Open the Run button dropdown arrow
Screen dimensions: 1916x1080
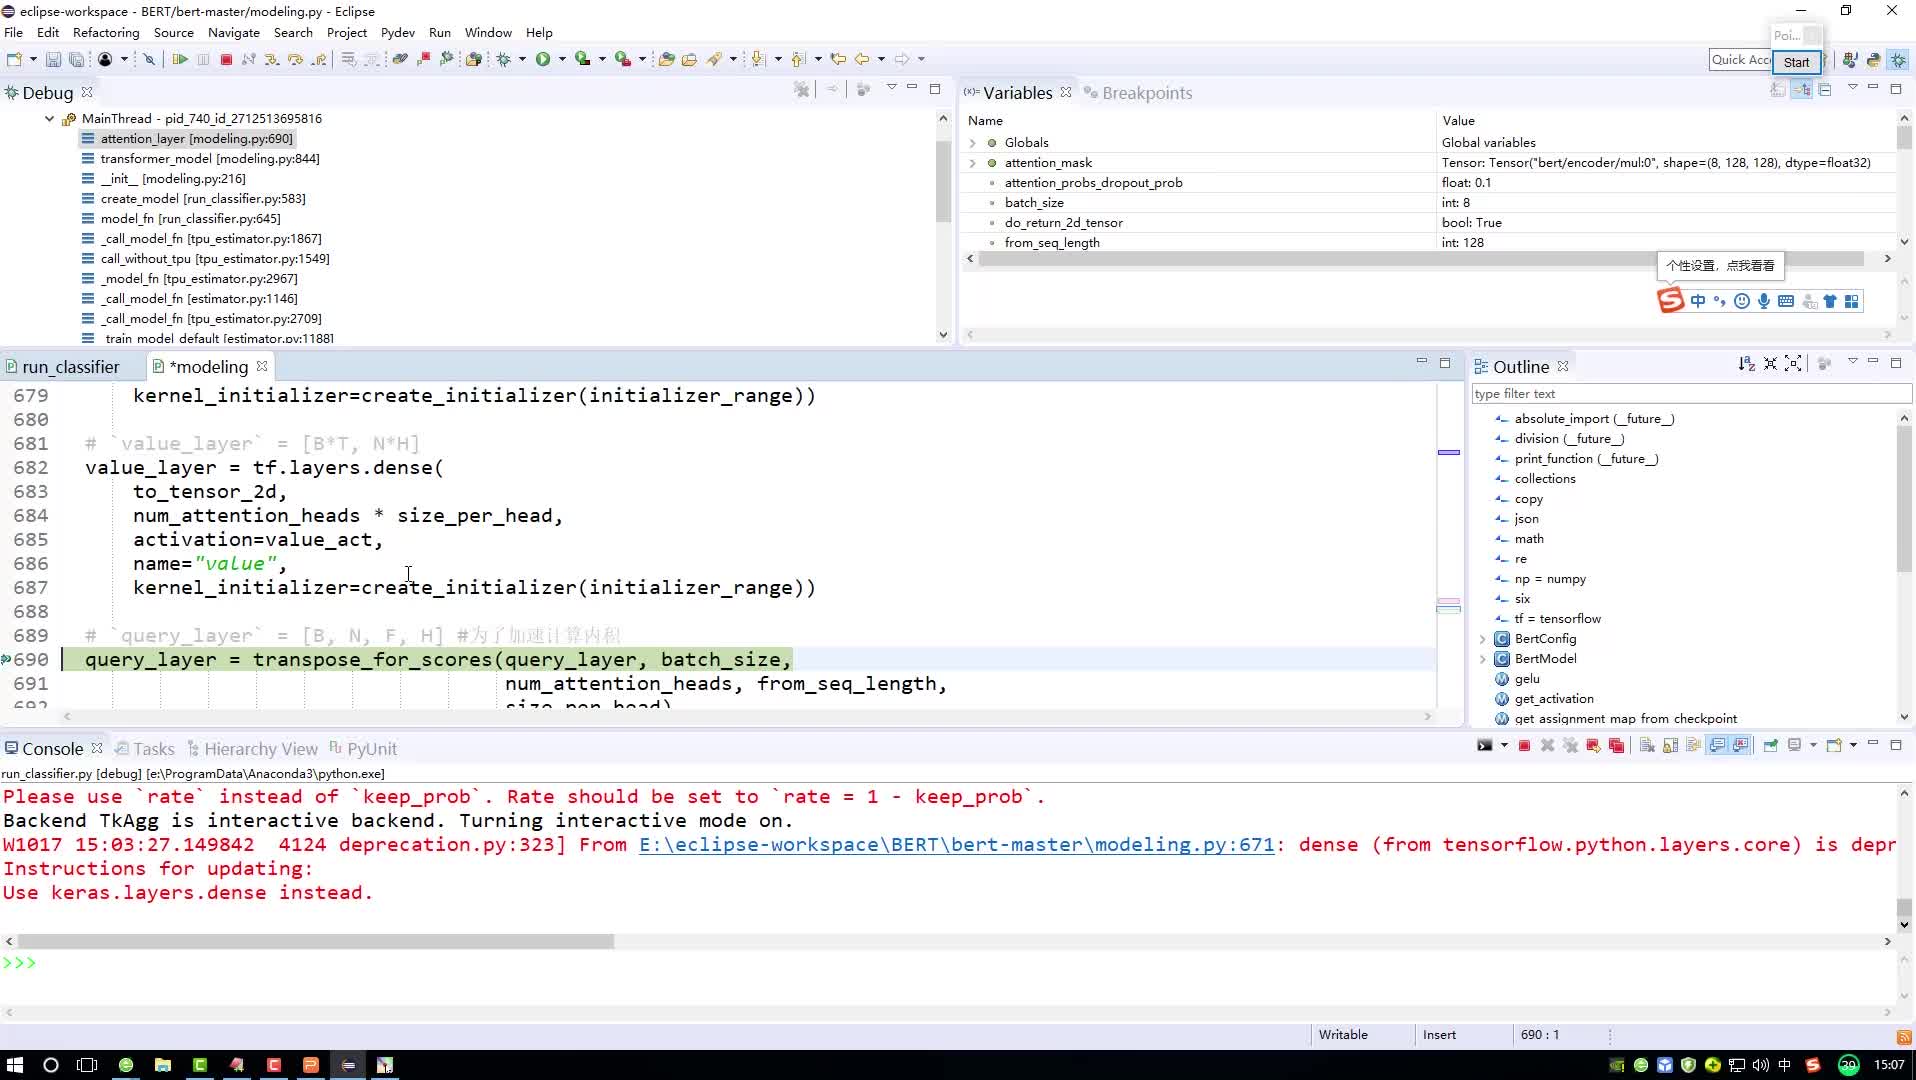point(562,60)
